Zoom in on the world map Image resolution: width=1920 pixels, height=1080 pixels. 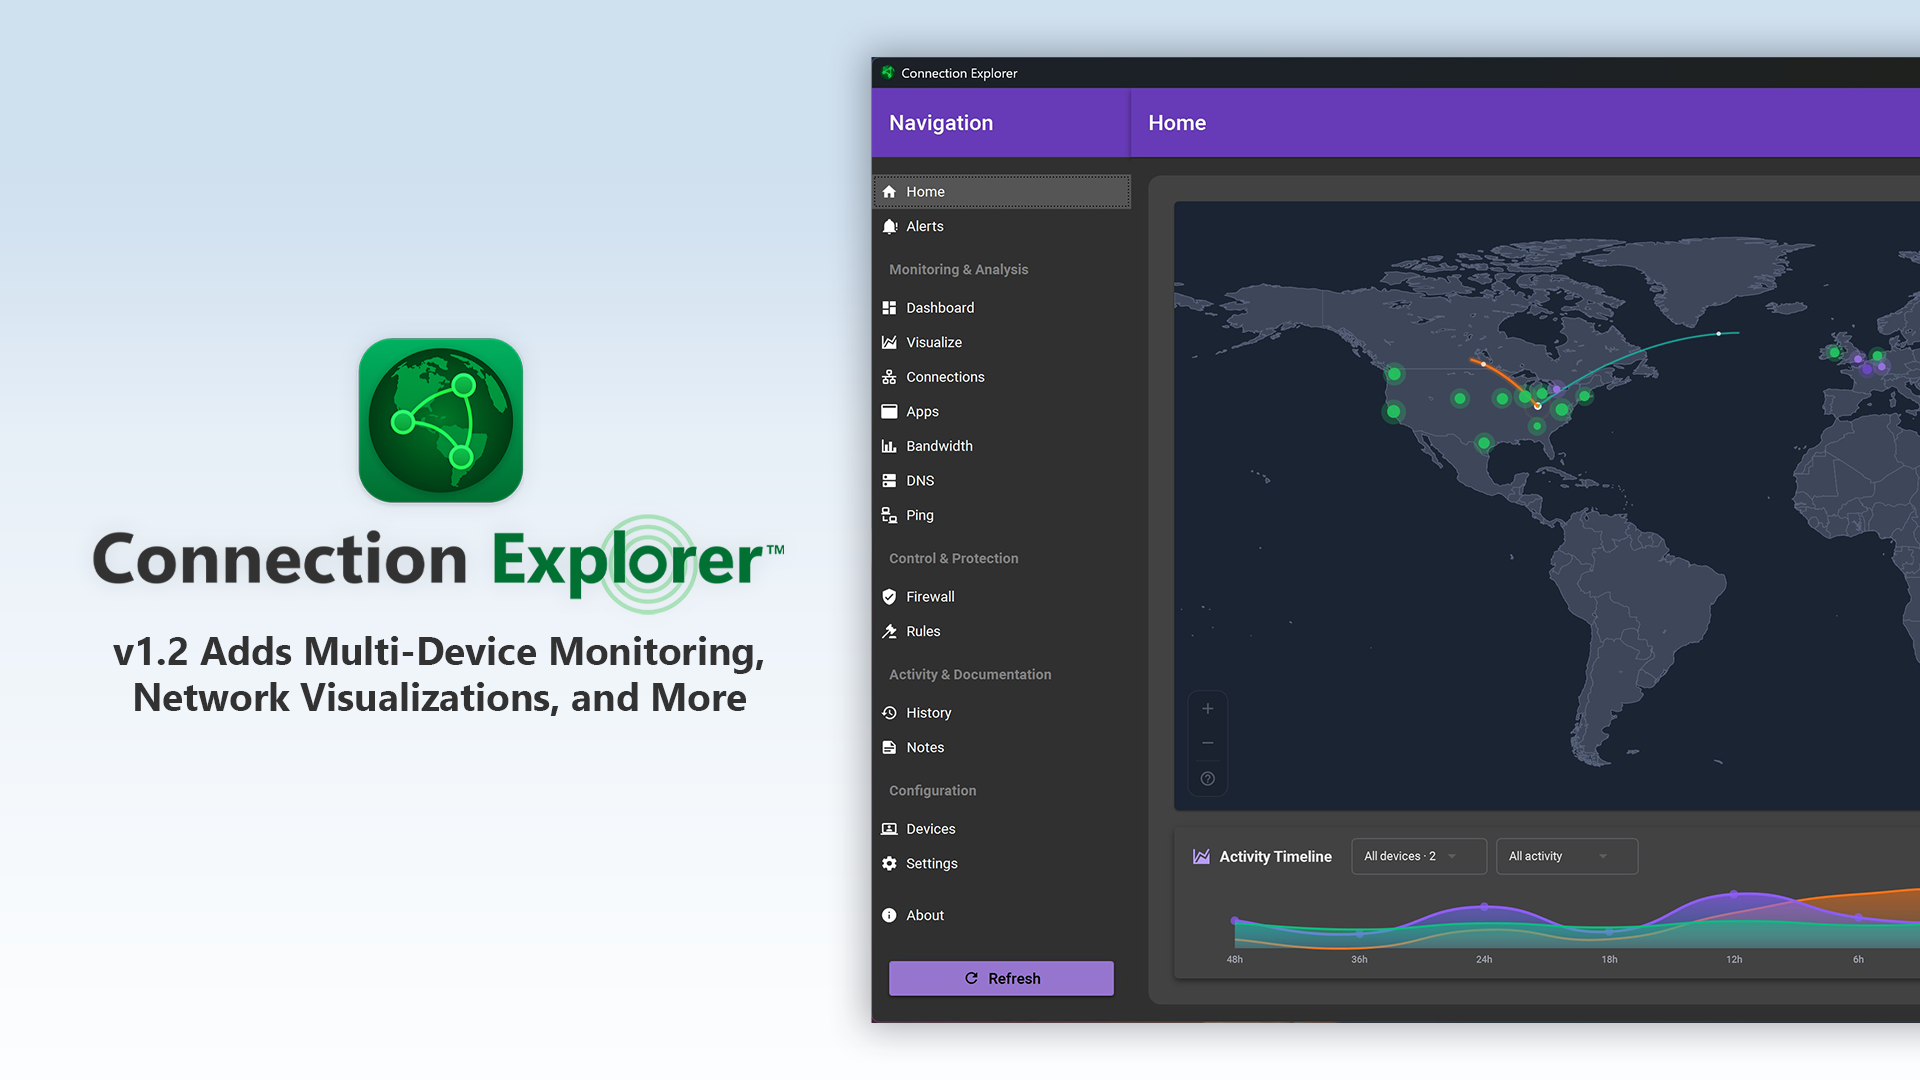[x=1208, y=709]
